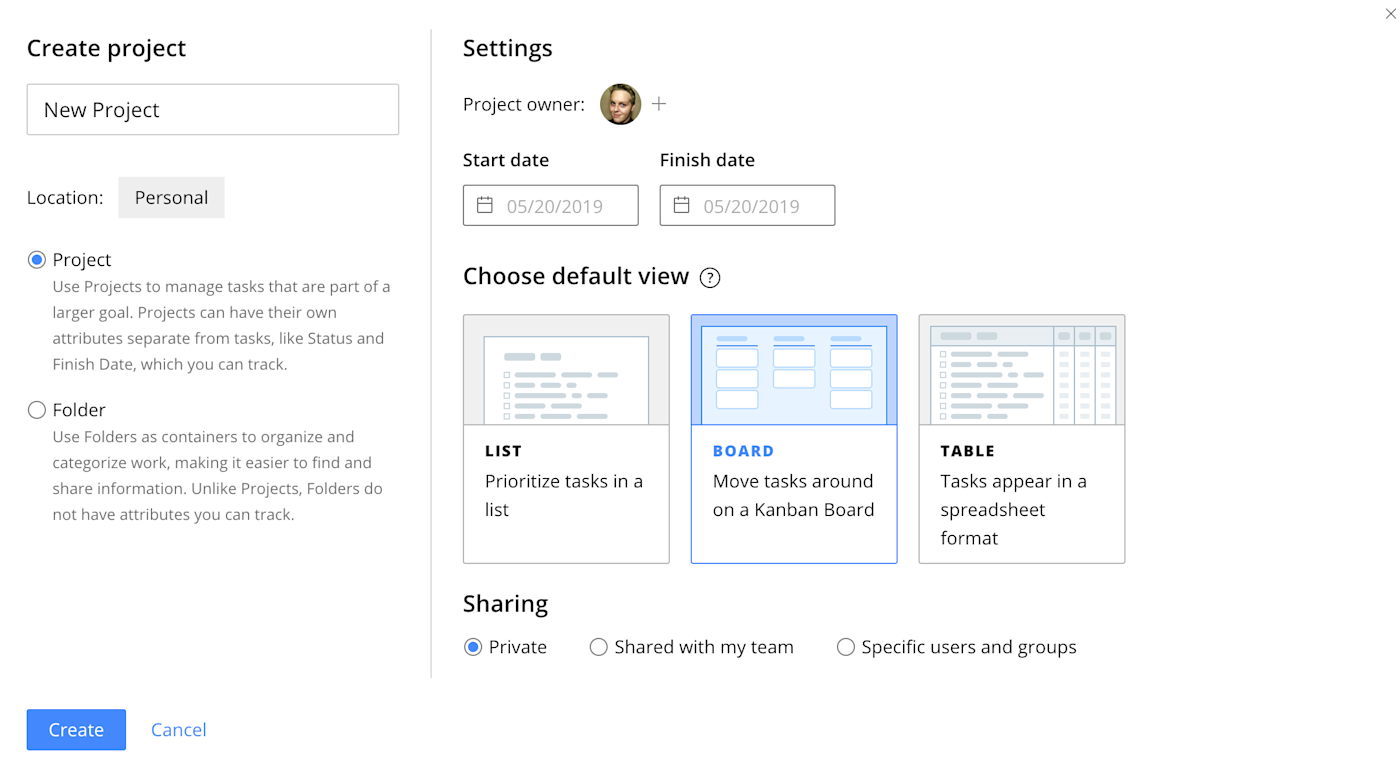
Task: Open the Finish date calendar icon
Action: [x=682, y=205]
